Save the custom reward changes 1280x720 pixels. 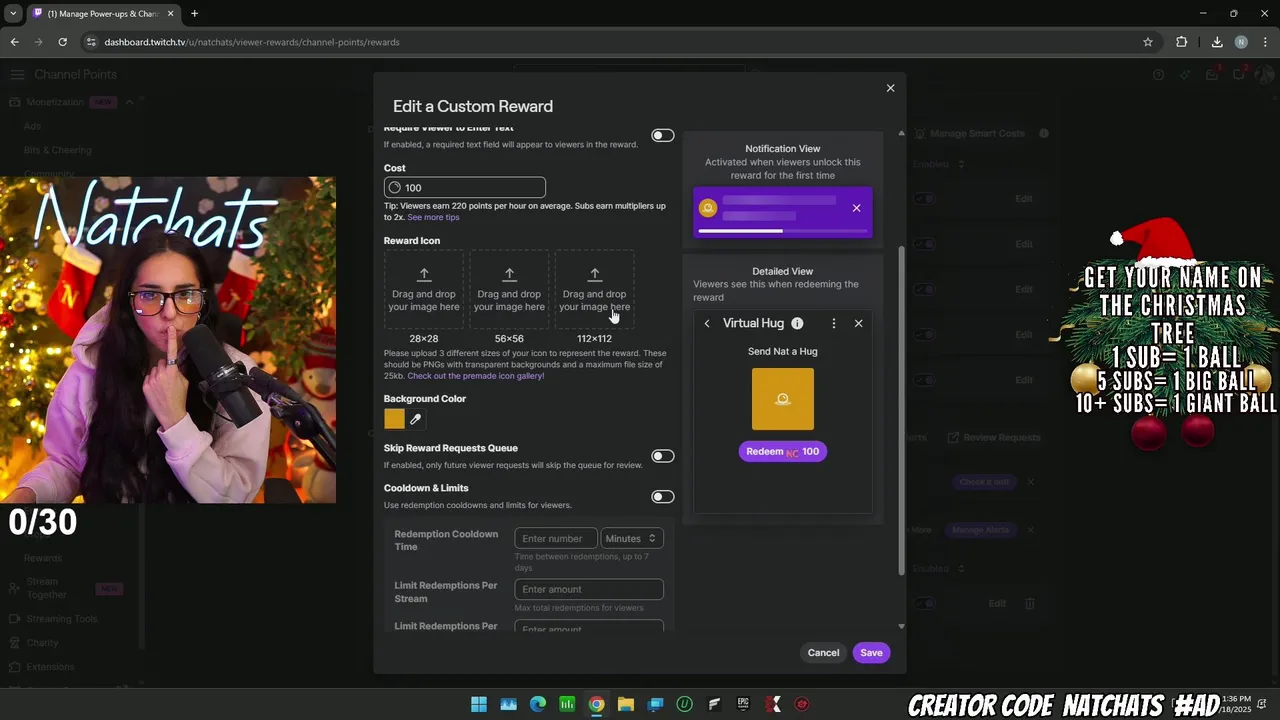(871, 653)
